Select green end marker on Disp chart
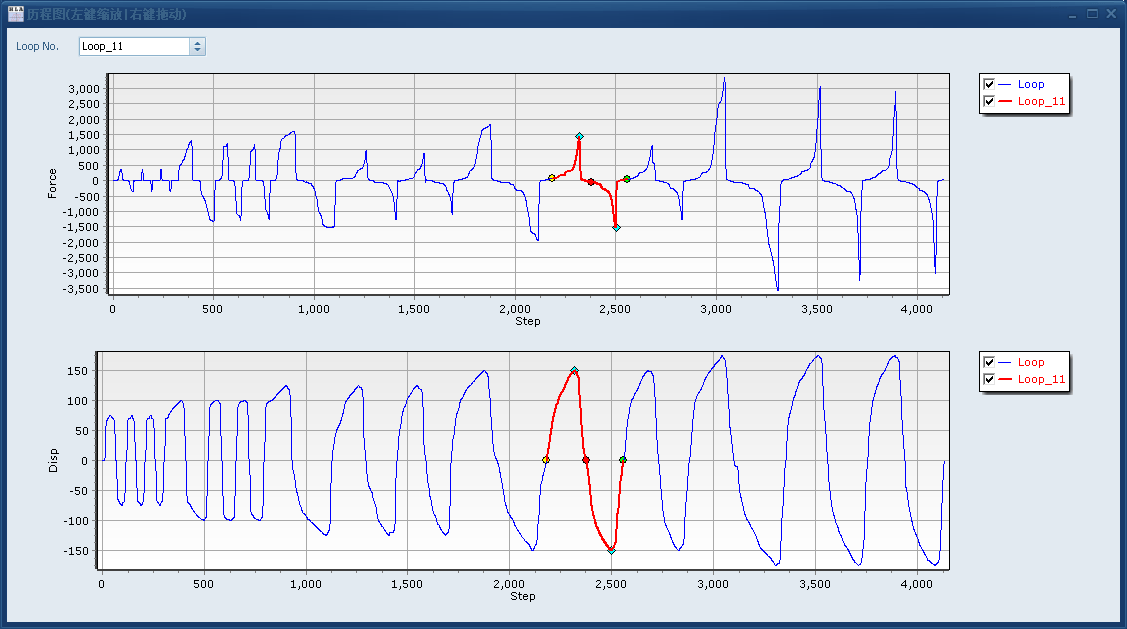This screenshot has width=1127, height=629. [x=622, y=460]
